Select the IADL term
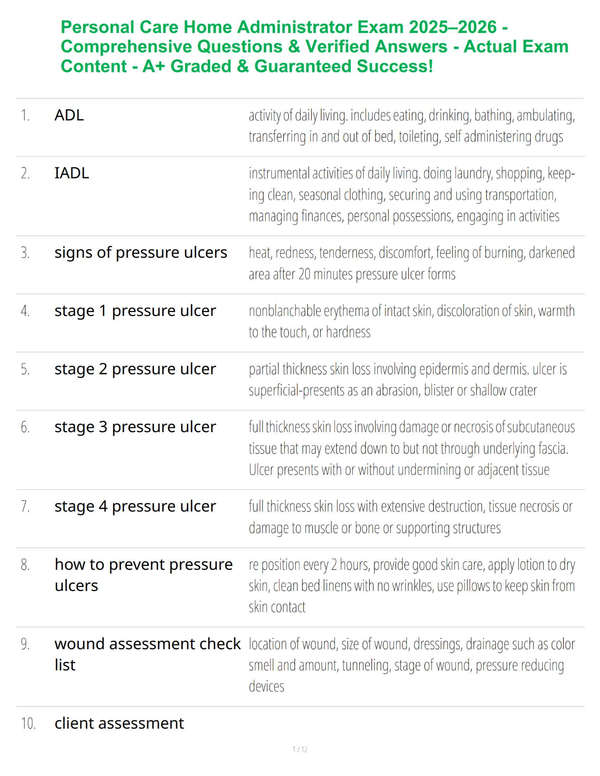The height and width of the screenshot is (776, 600). [72, 173]
